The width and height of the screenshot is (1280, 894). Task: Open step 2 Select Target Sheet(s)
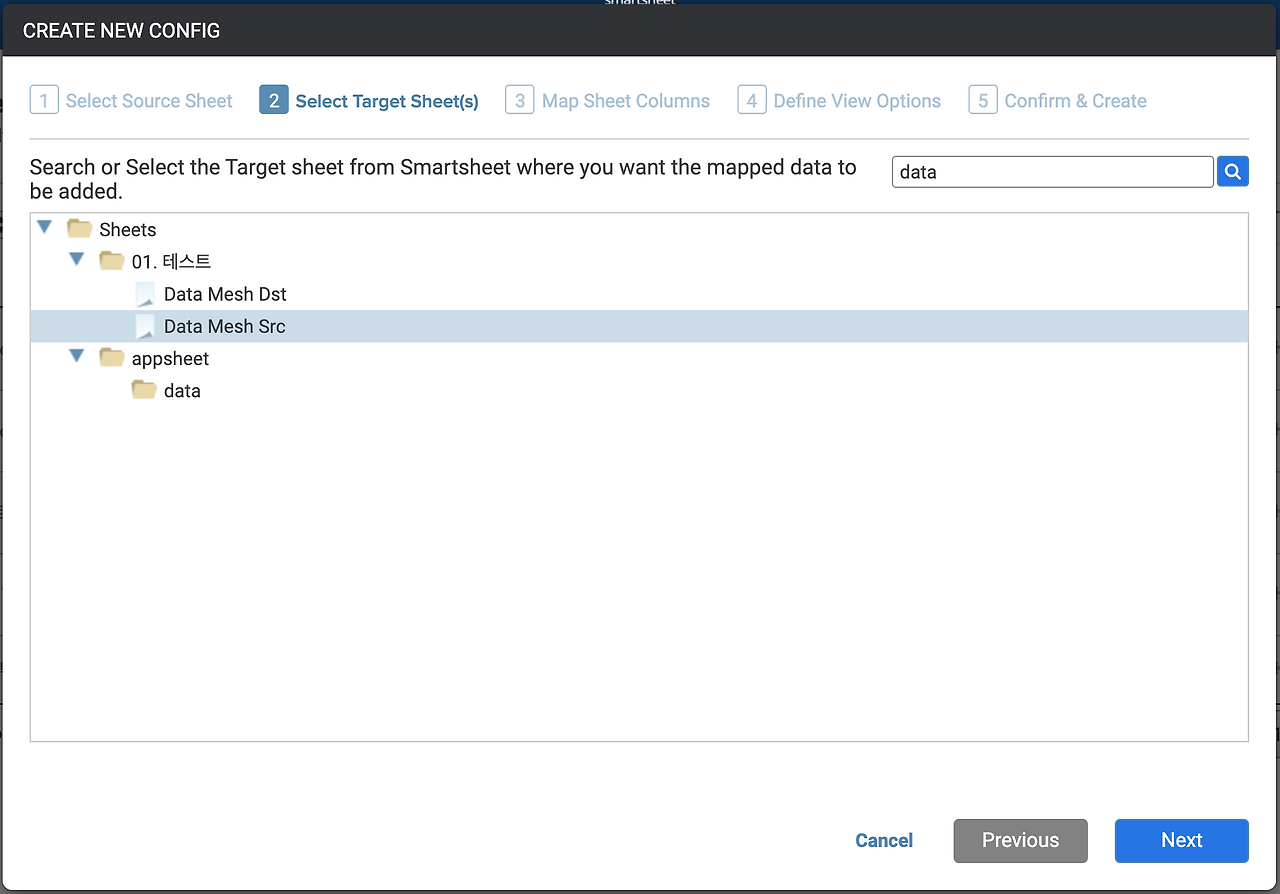(x=369, y=101)
